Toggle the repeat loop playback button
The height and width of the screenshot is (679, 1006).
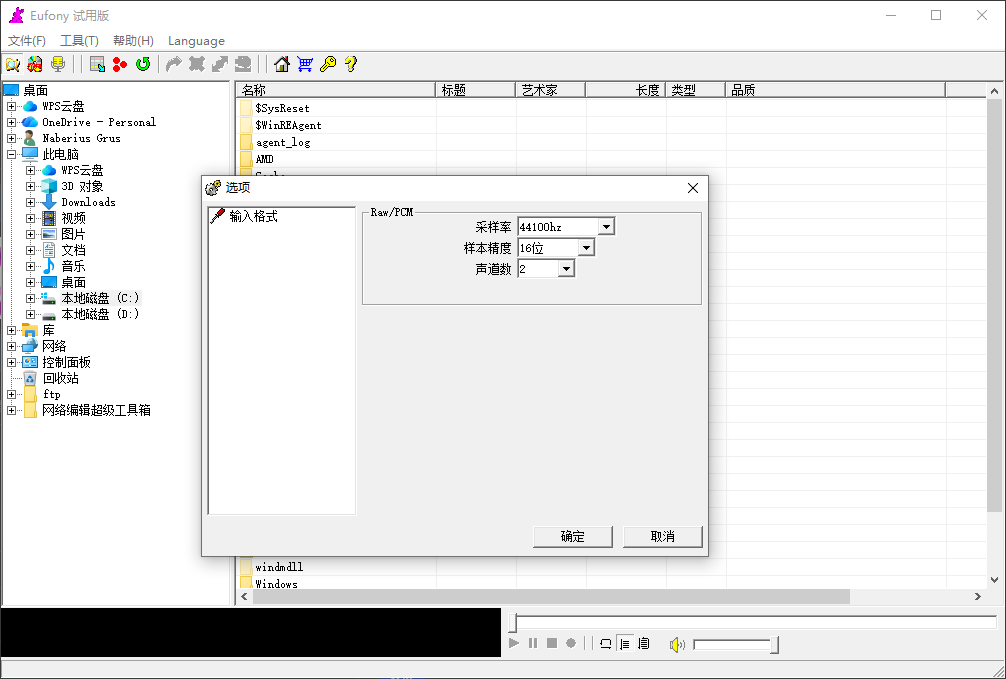pyautogui.click(x=605, y=644)
